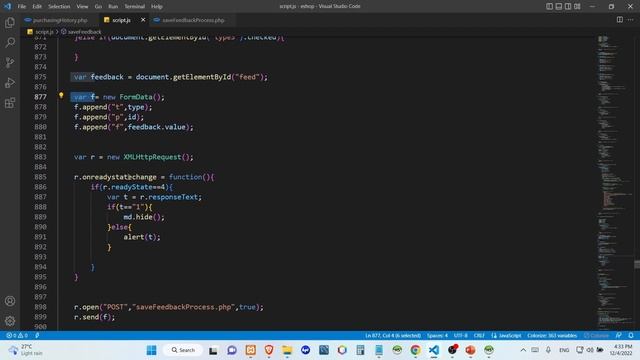This screenshot has width=640, height=360.
Task: Open the Edit menu
Action: pyautogui.click(x=37, y=7)
